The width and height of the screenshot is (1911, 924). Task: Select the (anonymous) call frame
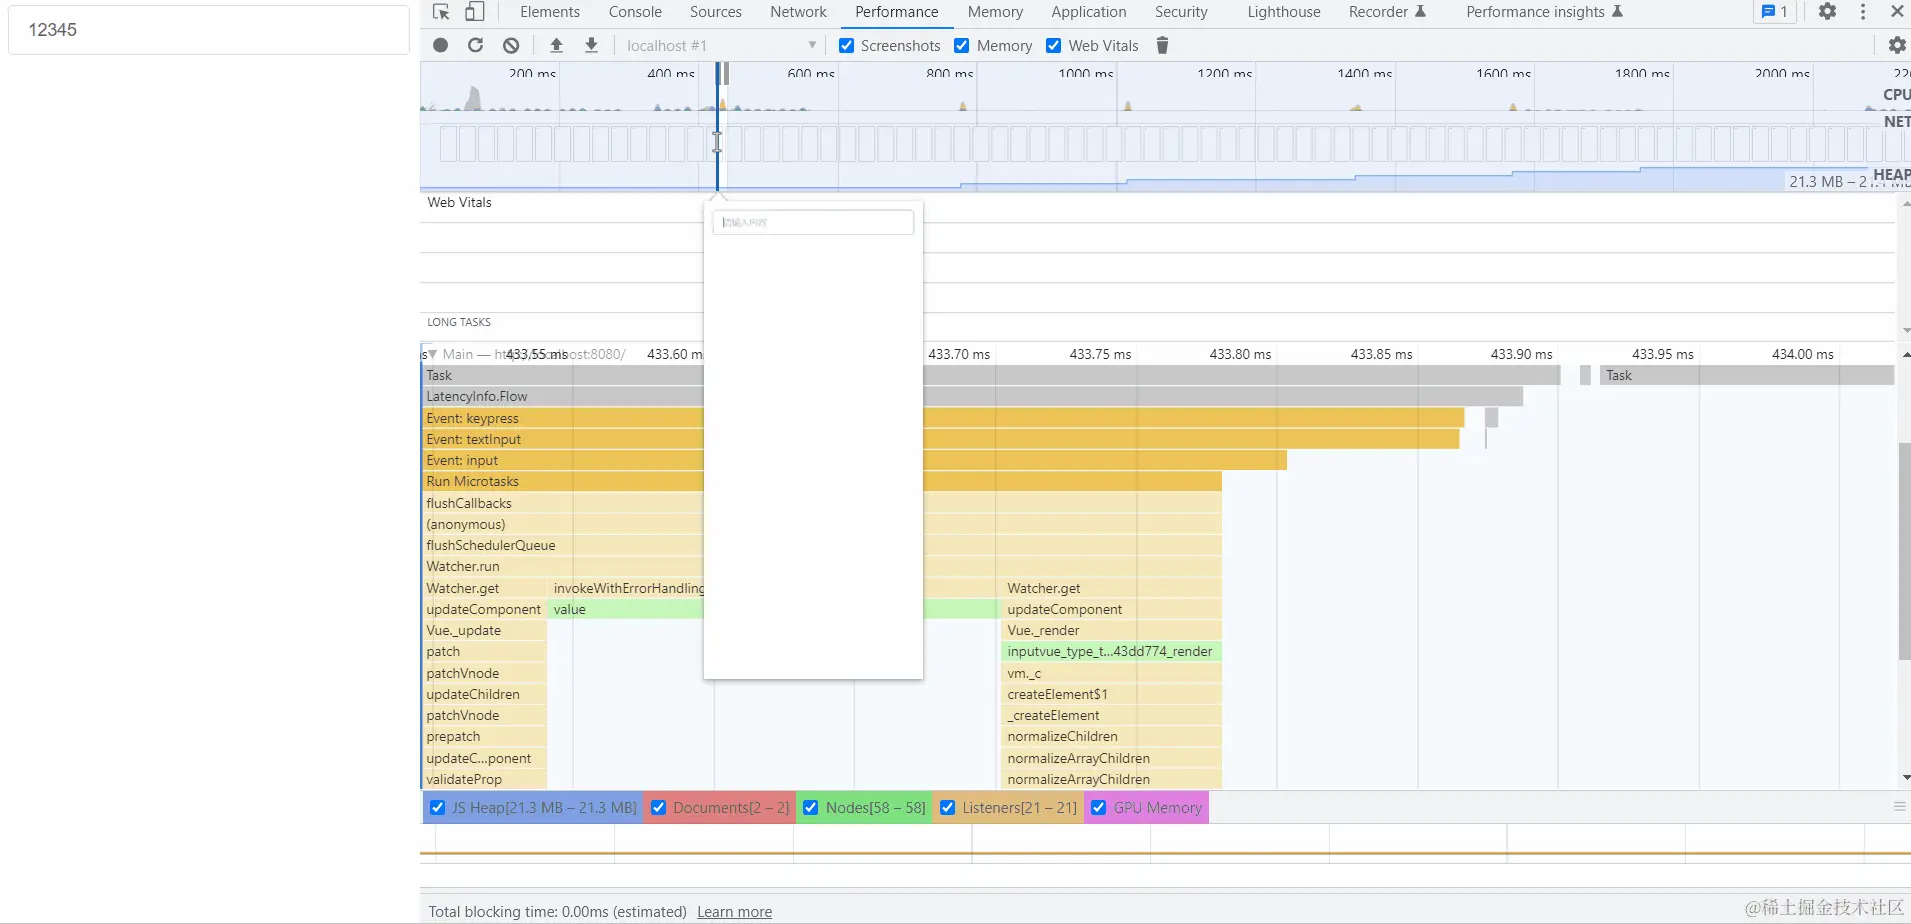tap(821, 524)
